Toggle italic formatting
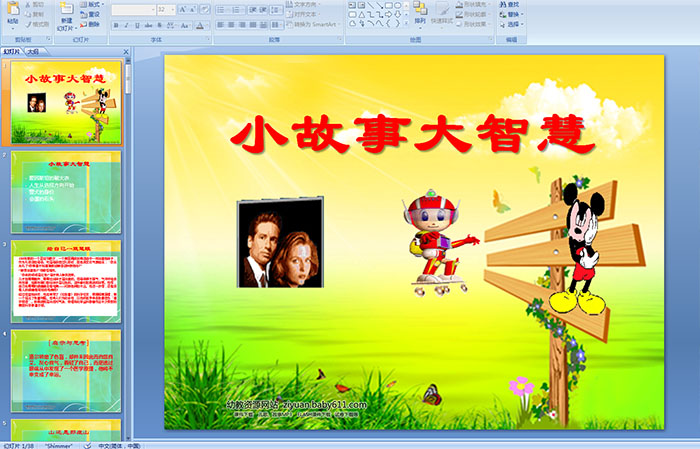Screen dimensions: 700x449 tap(127, 25)
